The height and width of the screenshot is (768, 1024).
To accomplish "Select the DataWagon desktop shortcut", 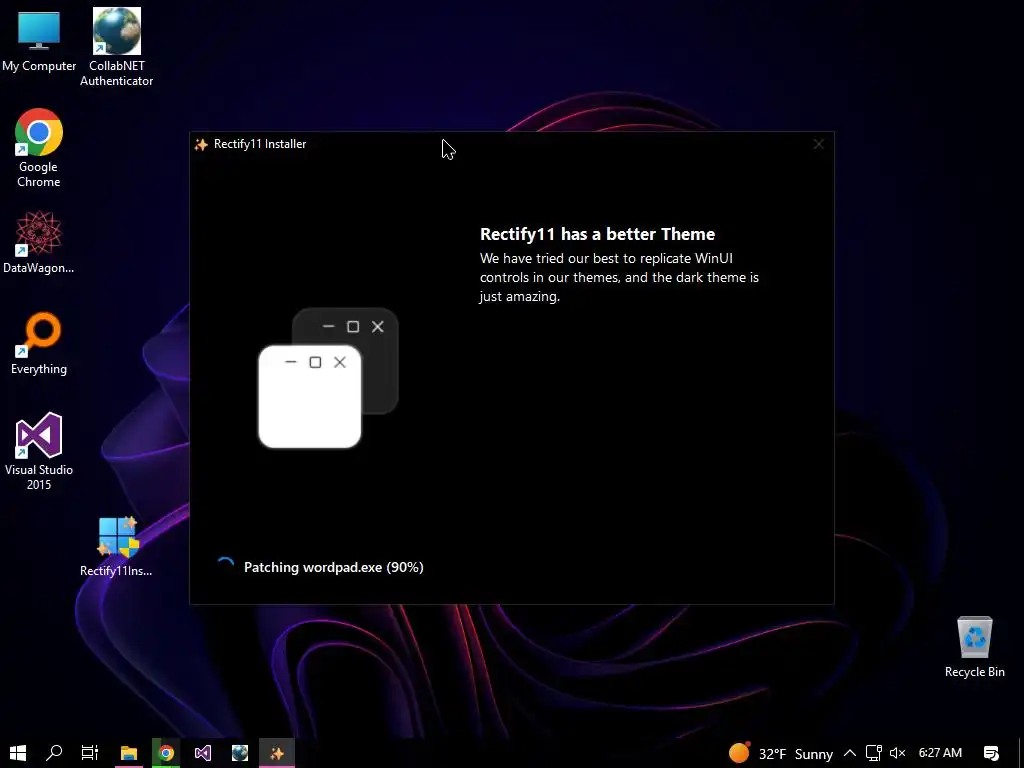I will pos(39,242).
